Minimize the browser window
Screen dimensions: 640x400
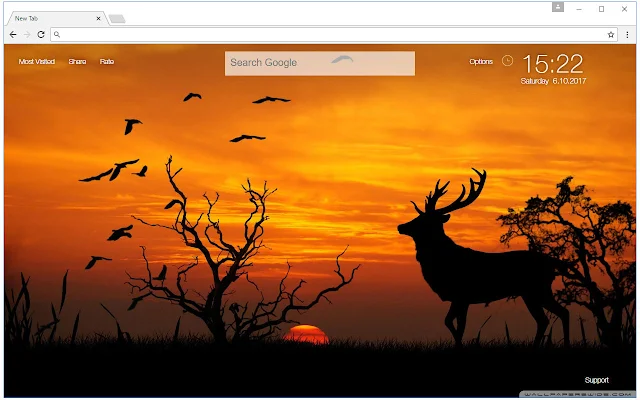pyautogui.click(x=579, y=9)
